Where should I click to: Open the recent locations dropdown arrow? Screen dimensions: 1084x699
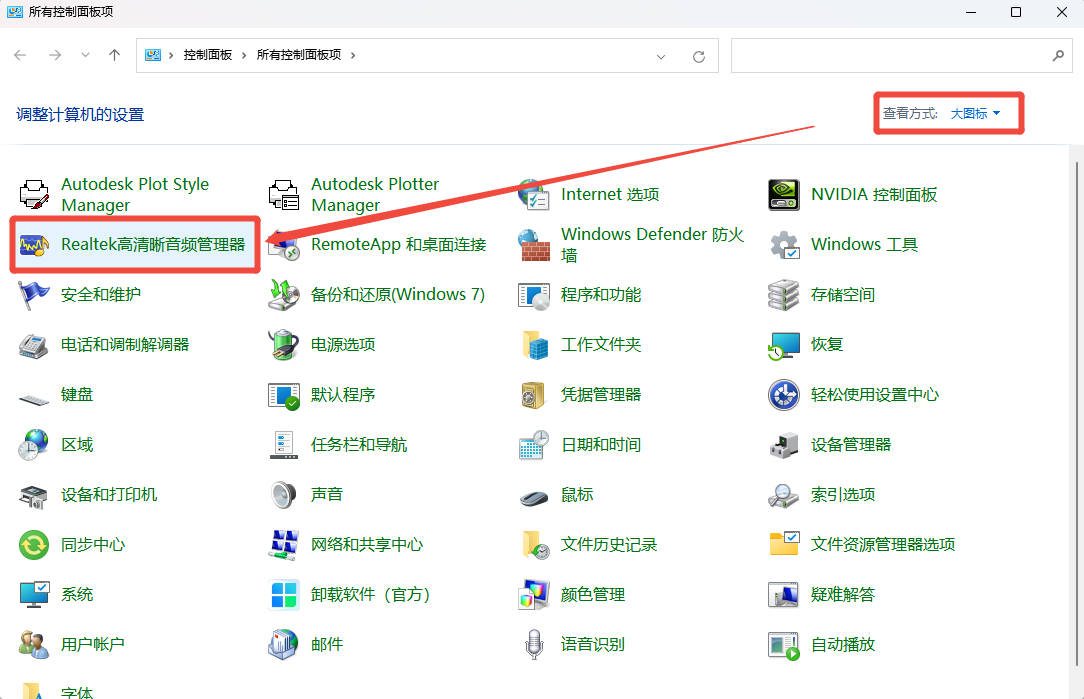pyautogui.click(x=85, y=55)
